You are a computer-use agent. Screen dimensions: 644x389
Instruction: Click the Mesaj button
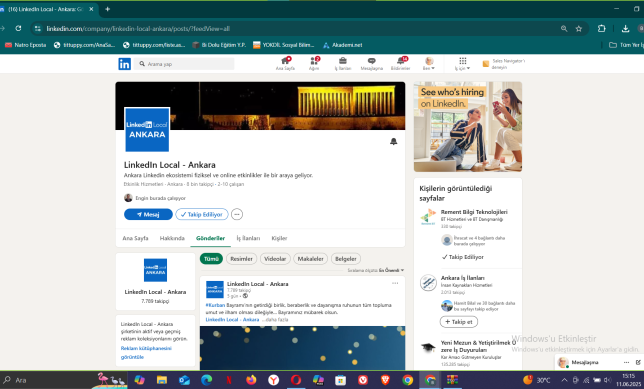click(148, 214)
